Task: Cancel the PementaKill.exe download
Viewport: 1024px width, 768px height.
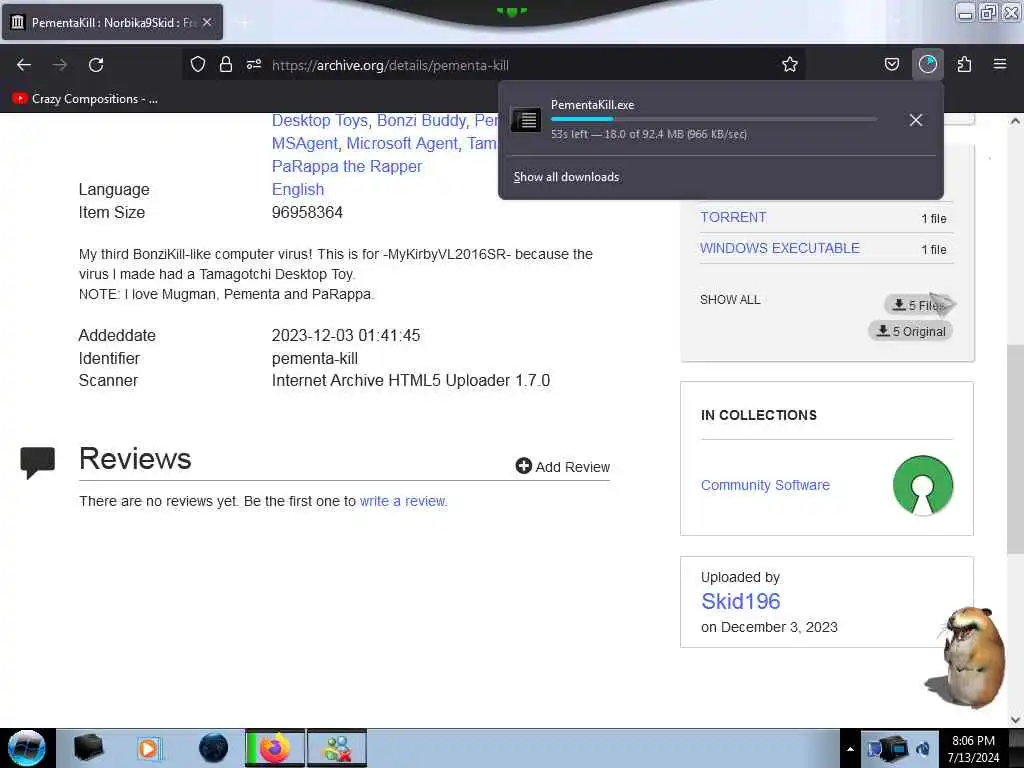Action: tap(916, 120)
